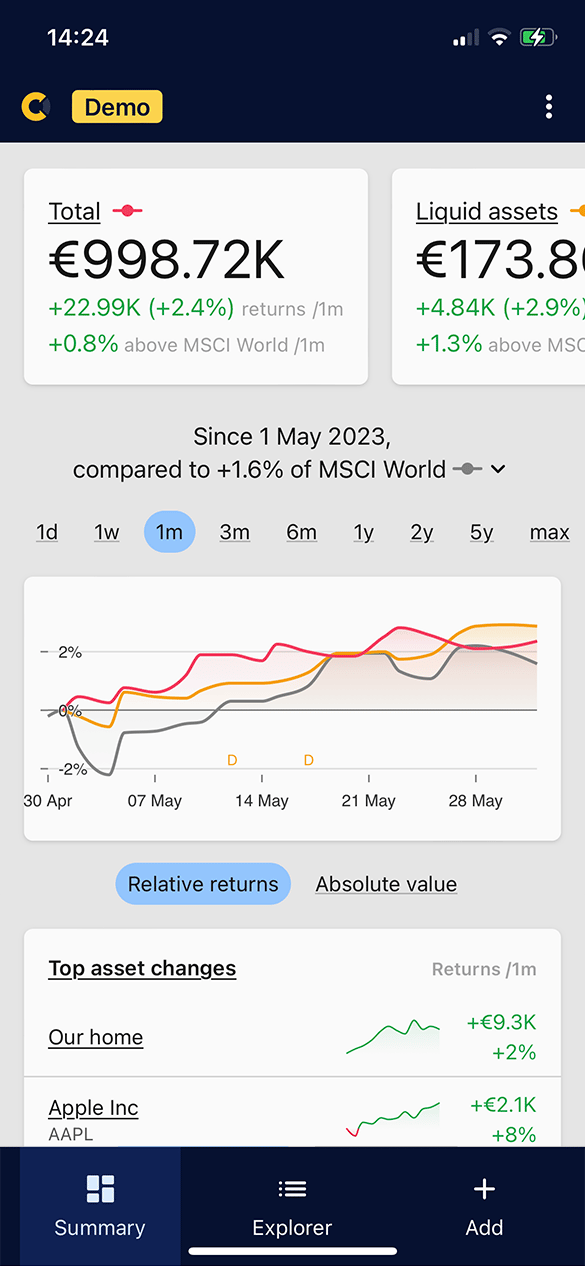Switch chart to Absolute value

[x=386, y=884]
